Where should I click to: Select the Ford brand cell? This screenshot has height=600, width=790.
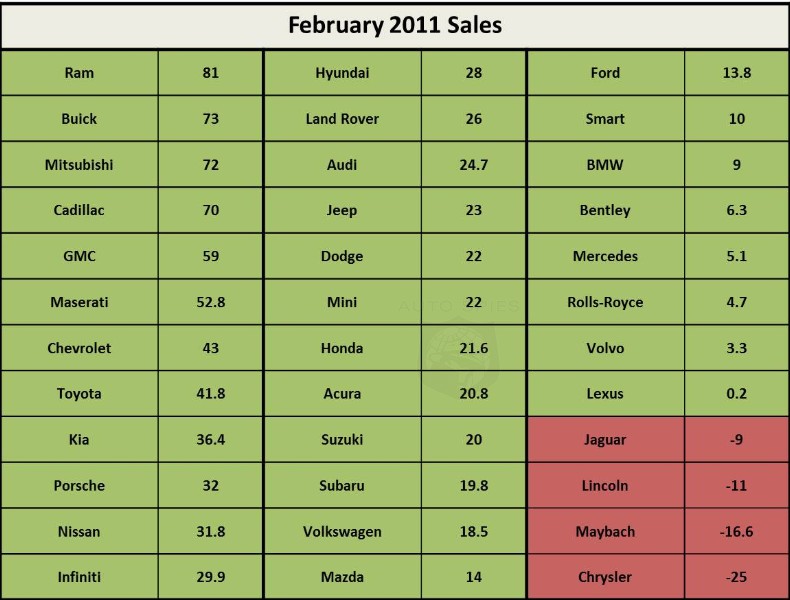pyautogui.click(x=605, y=73)
